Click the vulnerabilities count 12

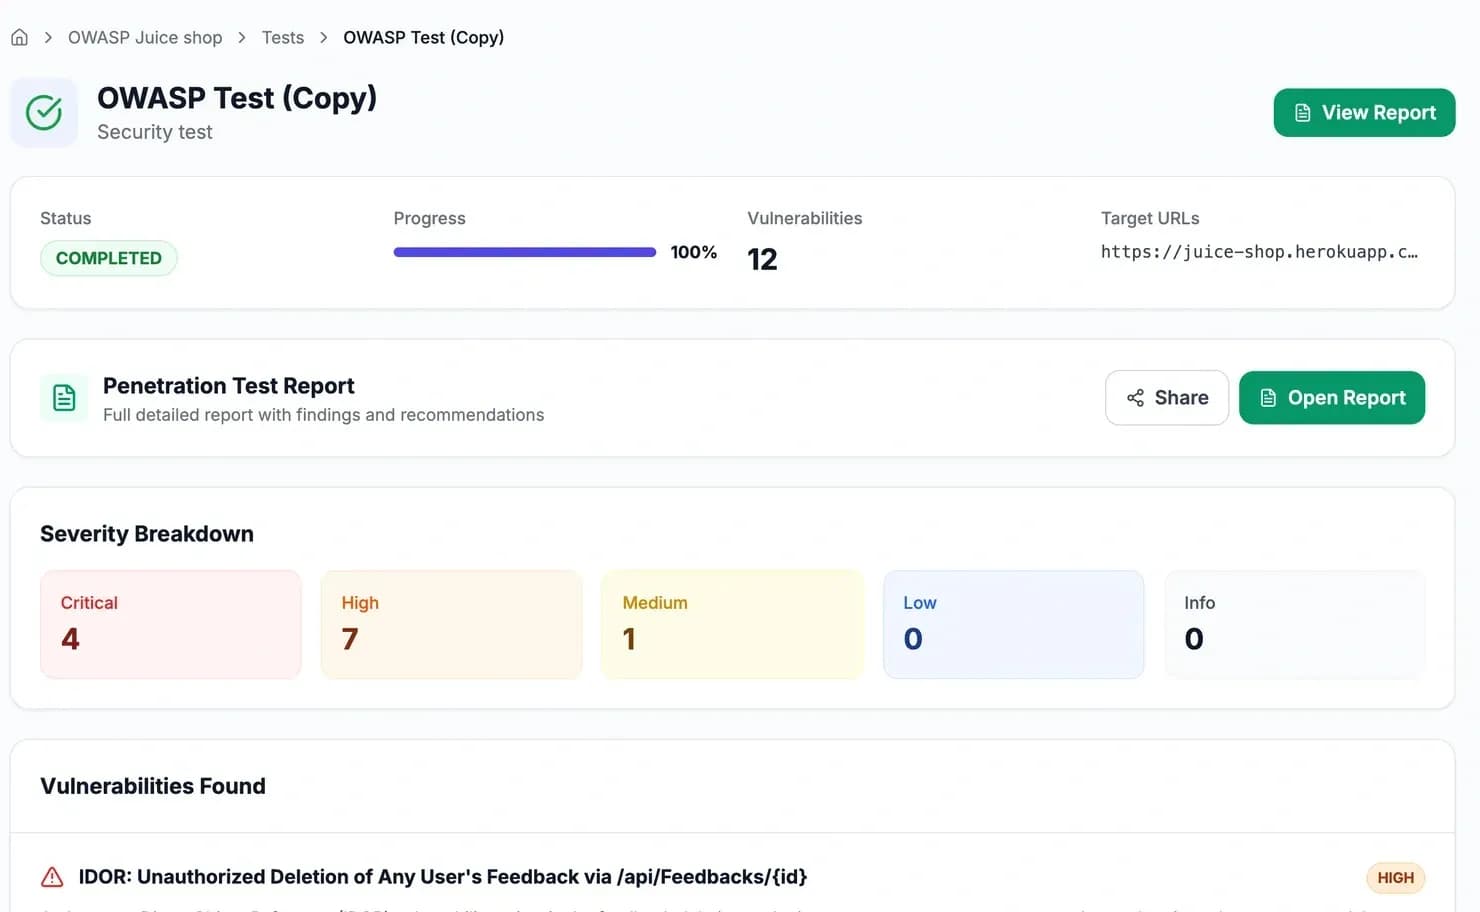point(762,260)
